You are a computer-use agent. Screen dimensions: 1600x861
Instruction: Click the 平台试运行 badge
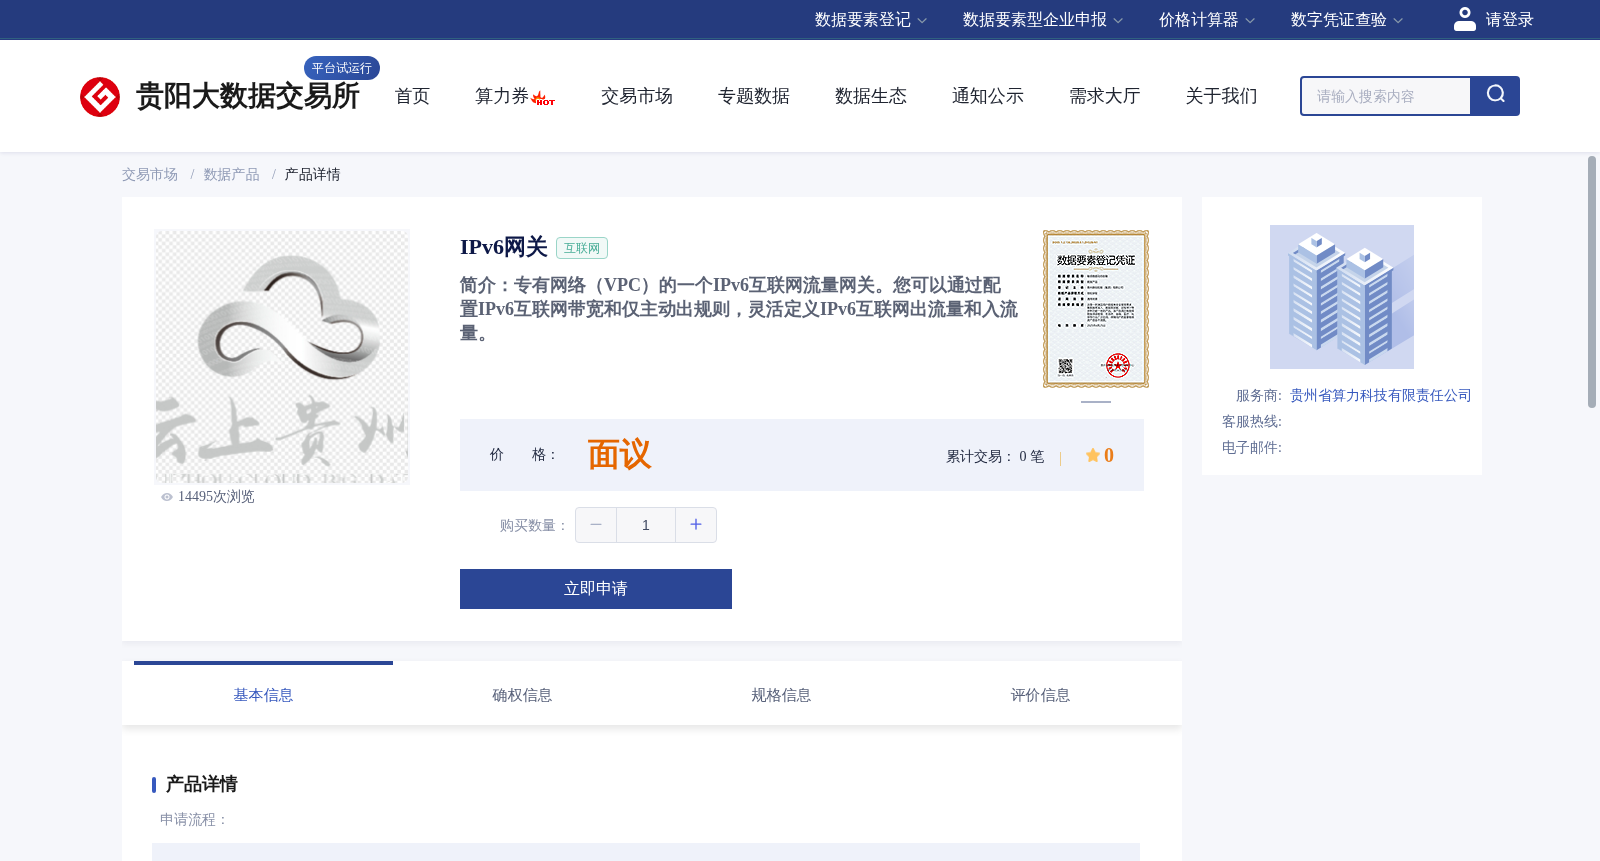click(342, 68)
